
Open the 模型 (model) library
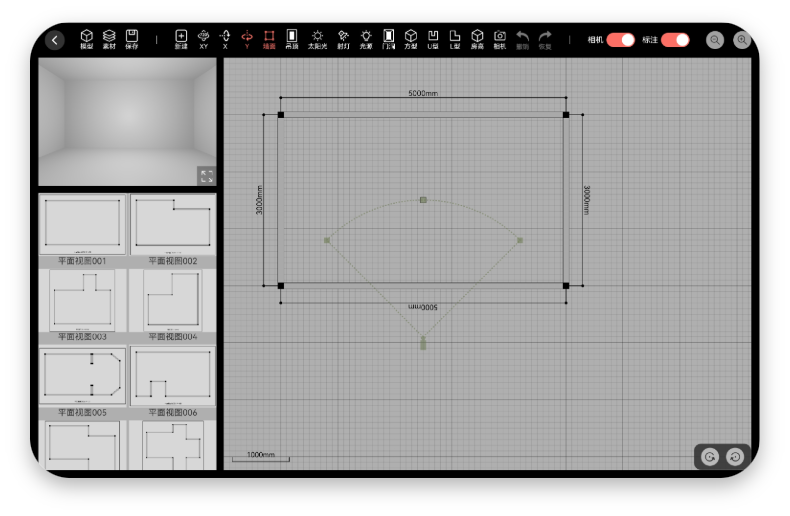(87, 39)
